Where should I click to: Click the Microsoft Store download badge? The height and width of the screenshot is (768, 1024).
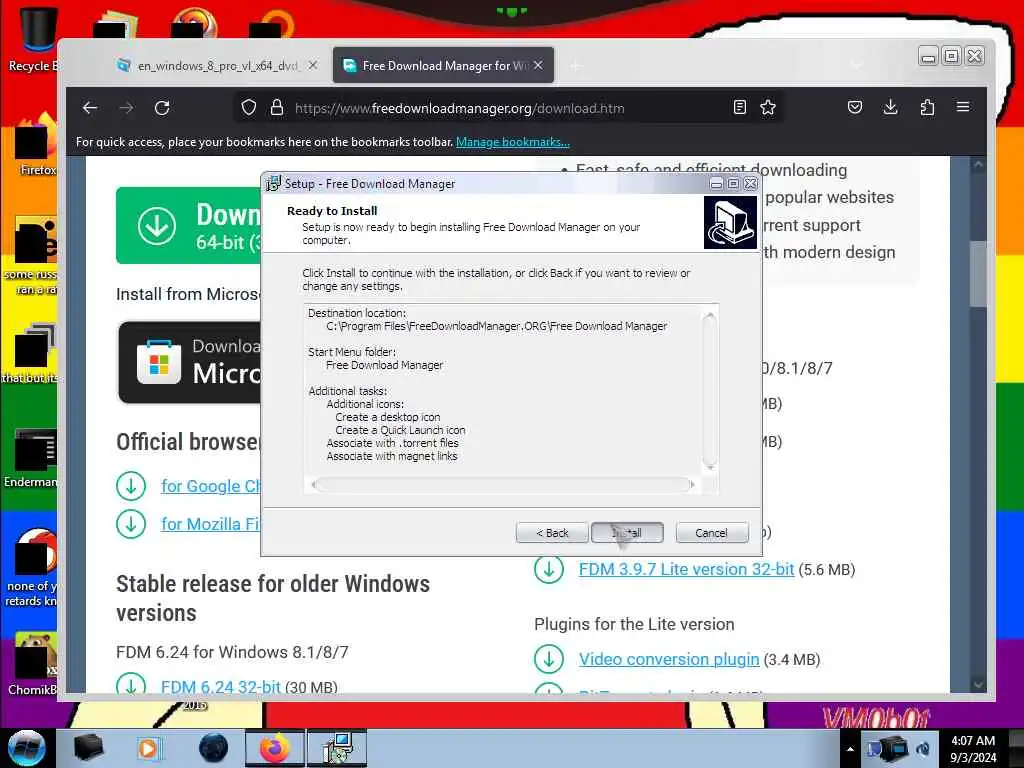point(190,362)
